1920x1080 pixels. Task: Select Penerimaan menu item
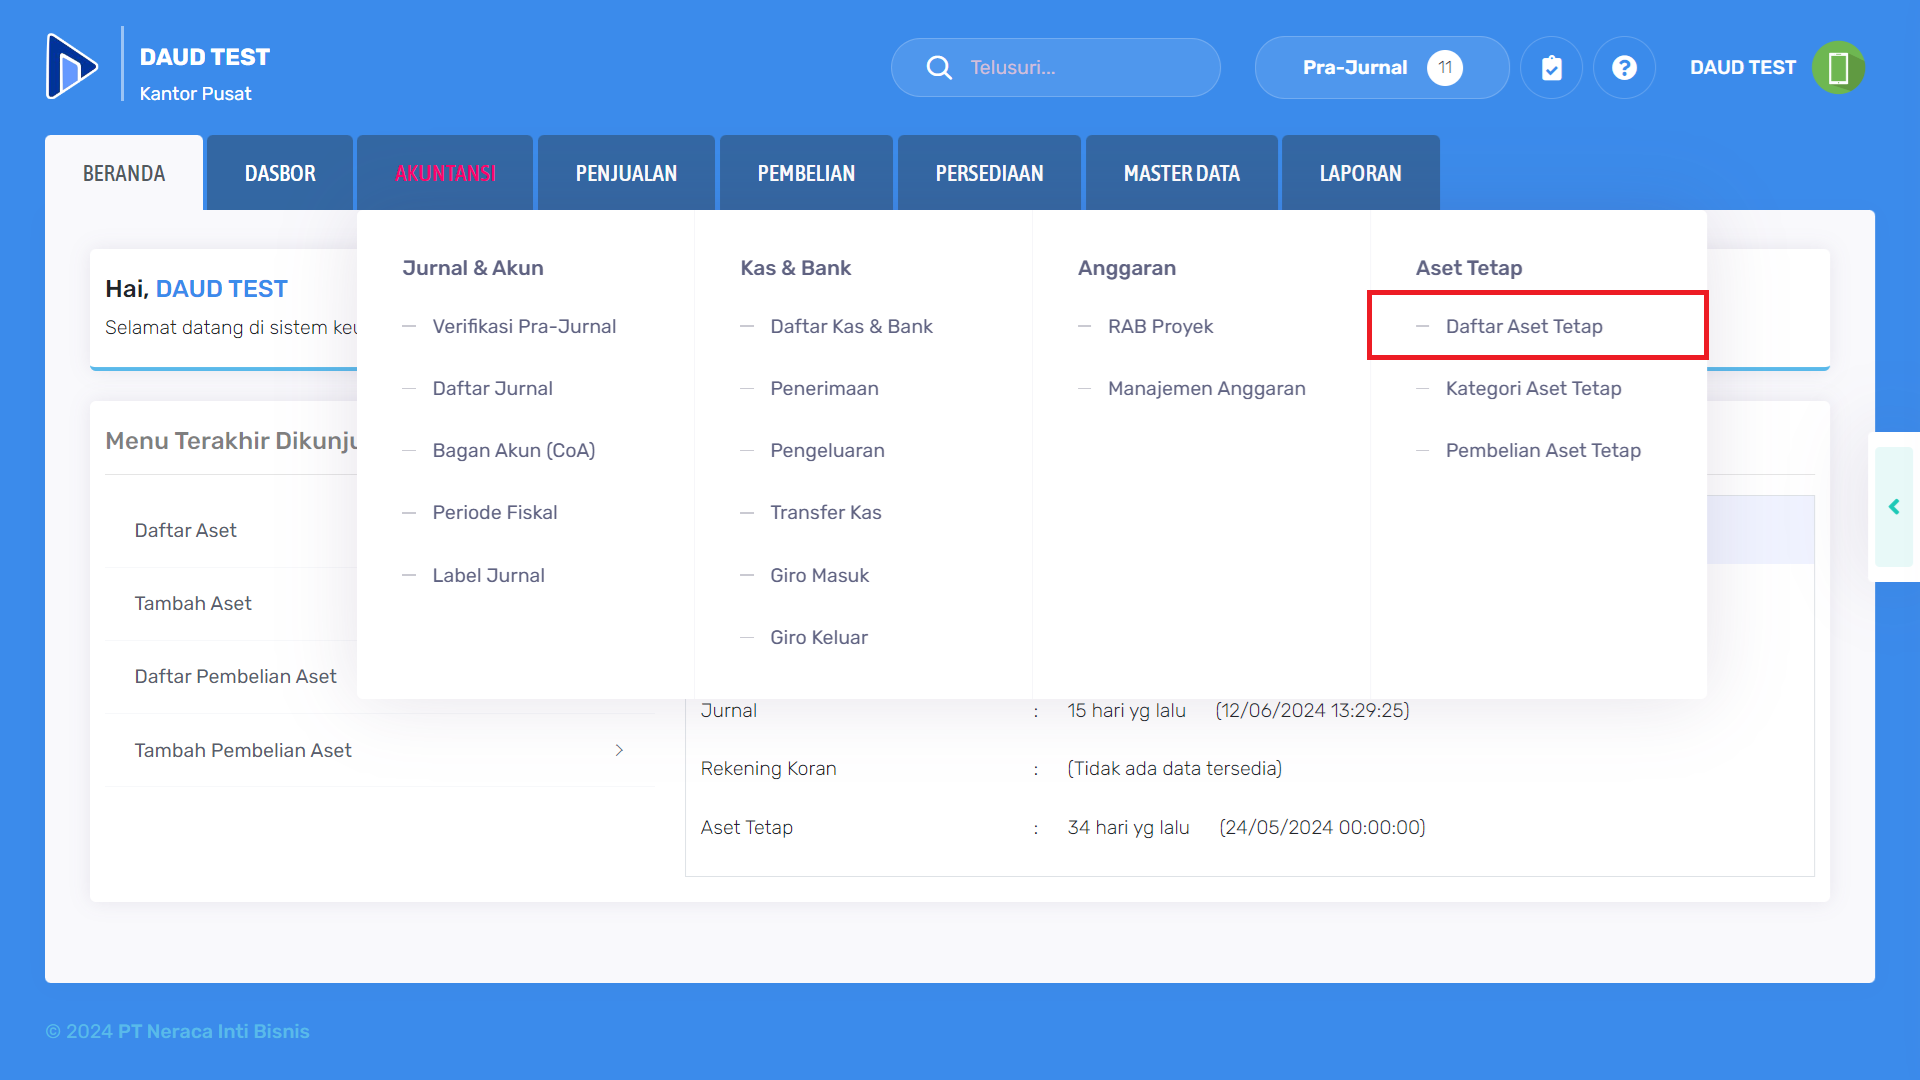coord(824,388)
